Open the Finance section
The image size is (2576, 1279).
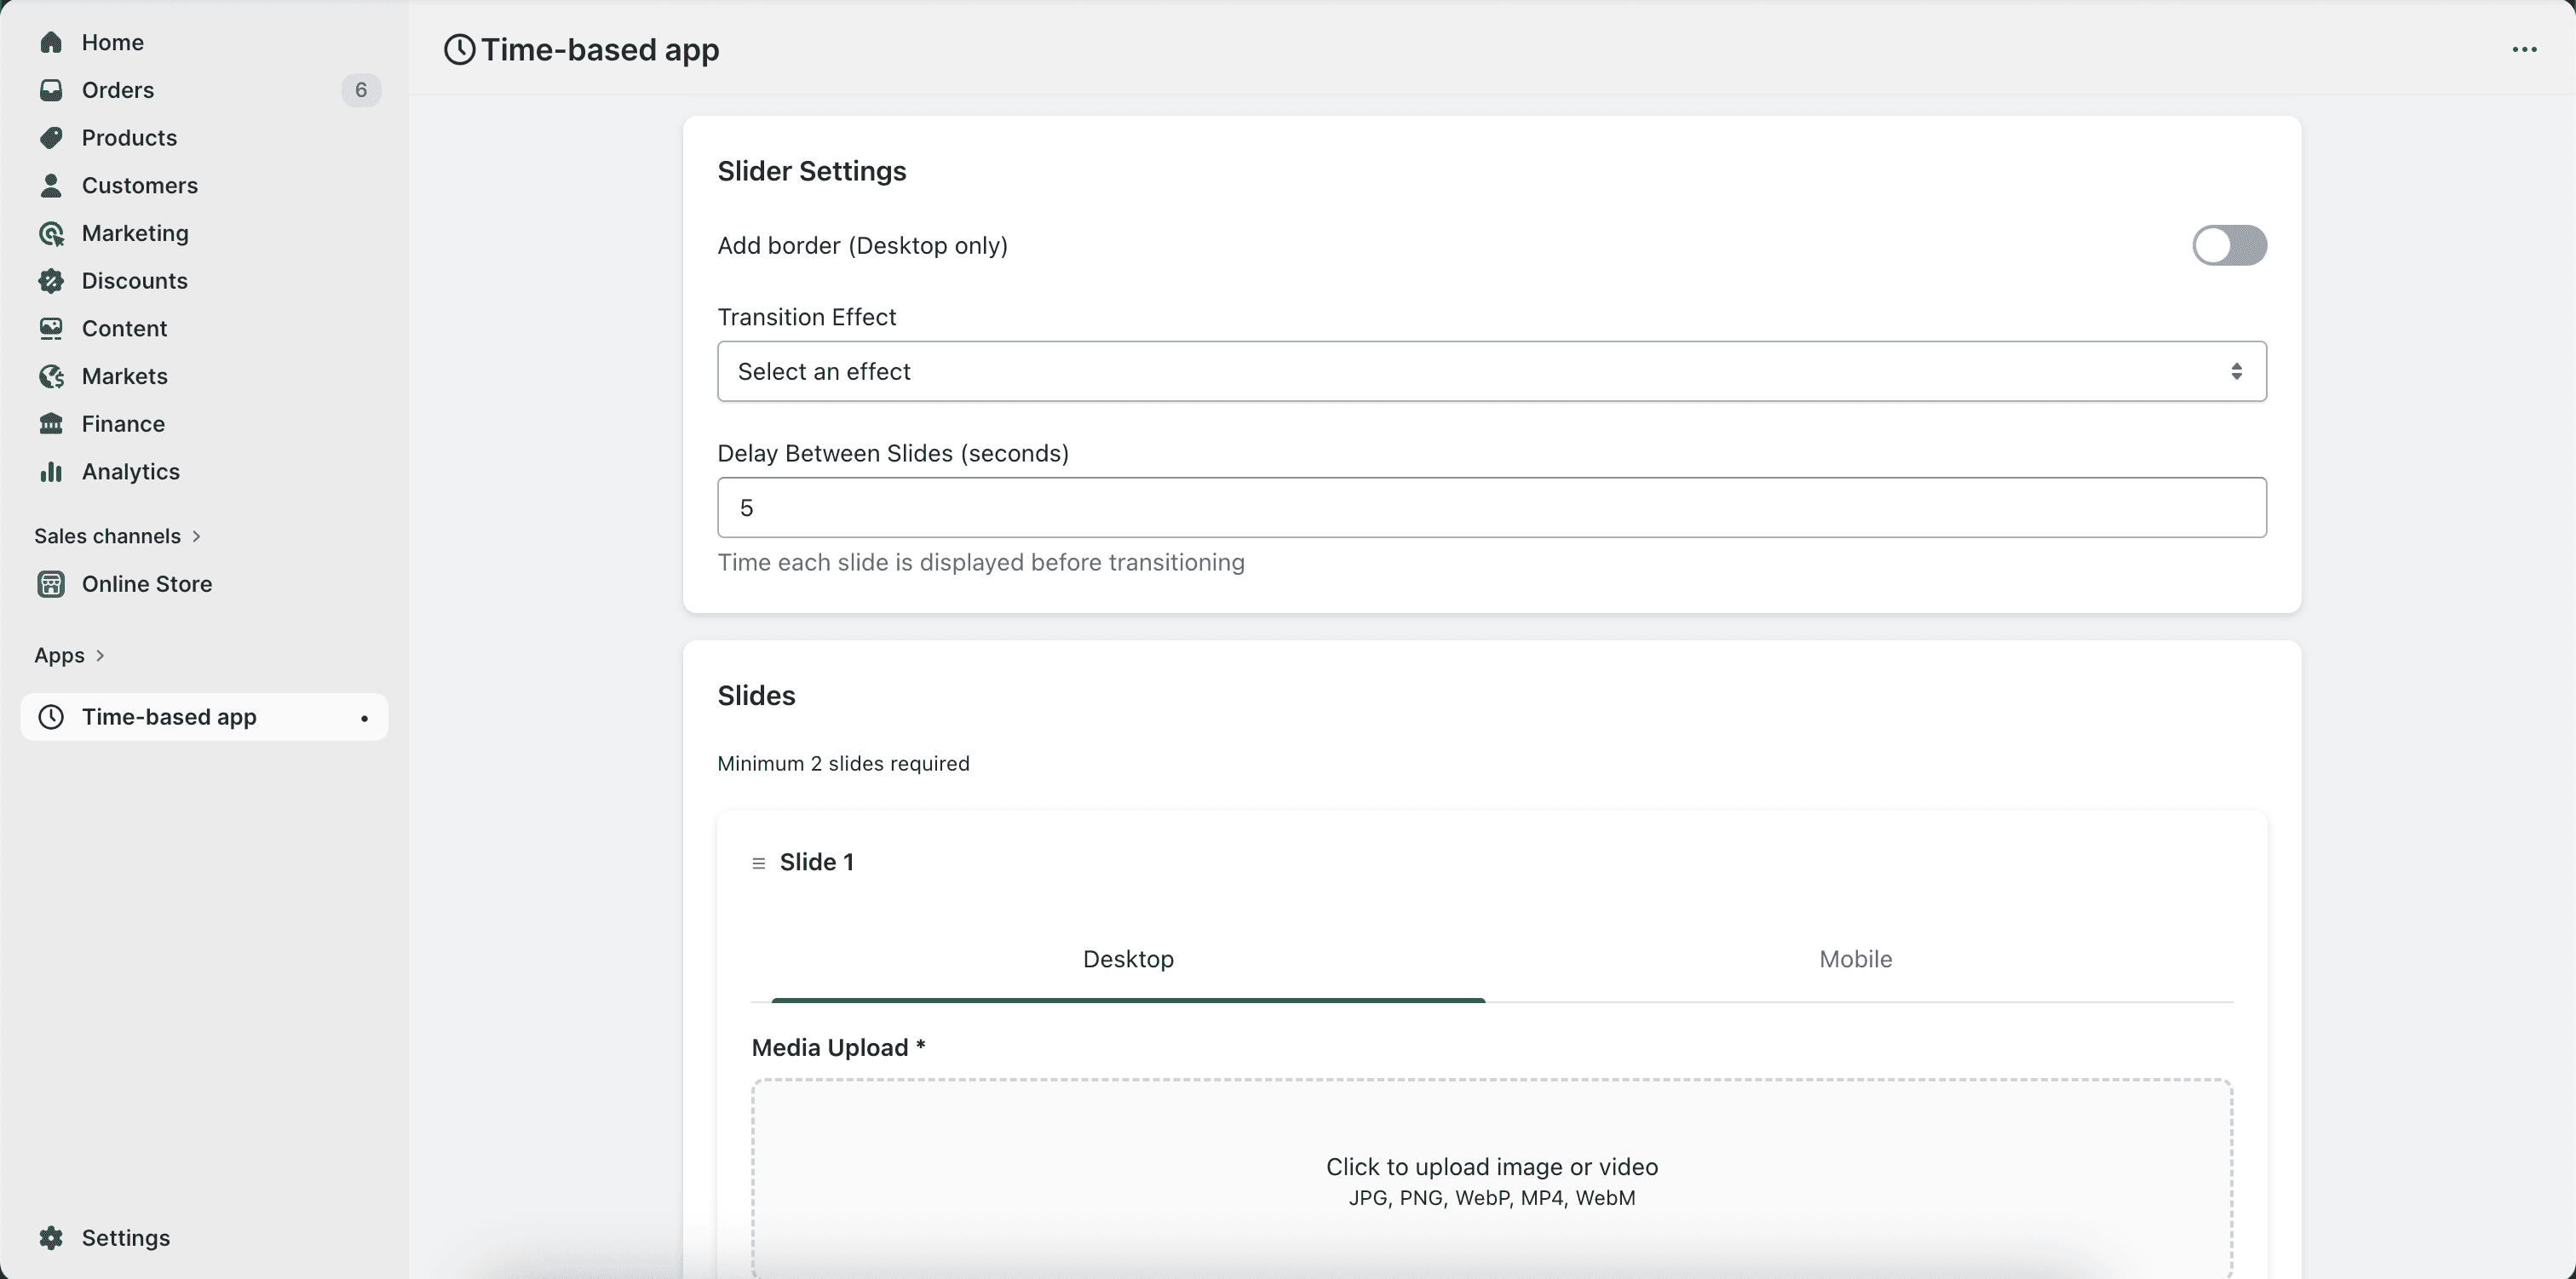point(204,424)
